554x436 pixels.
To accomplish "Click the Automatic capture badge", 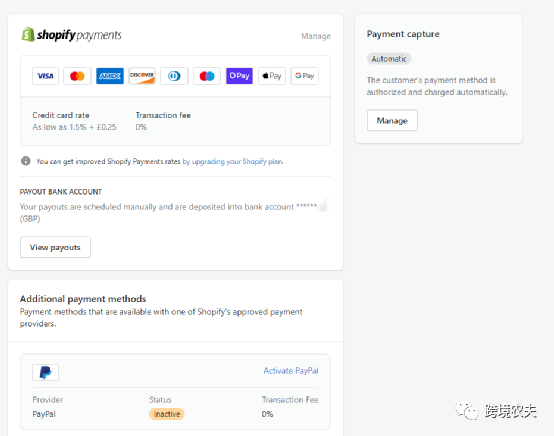I will pyautogui.click(x=389, y=59).
